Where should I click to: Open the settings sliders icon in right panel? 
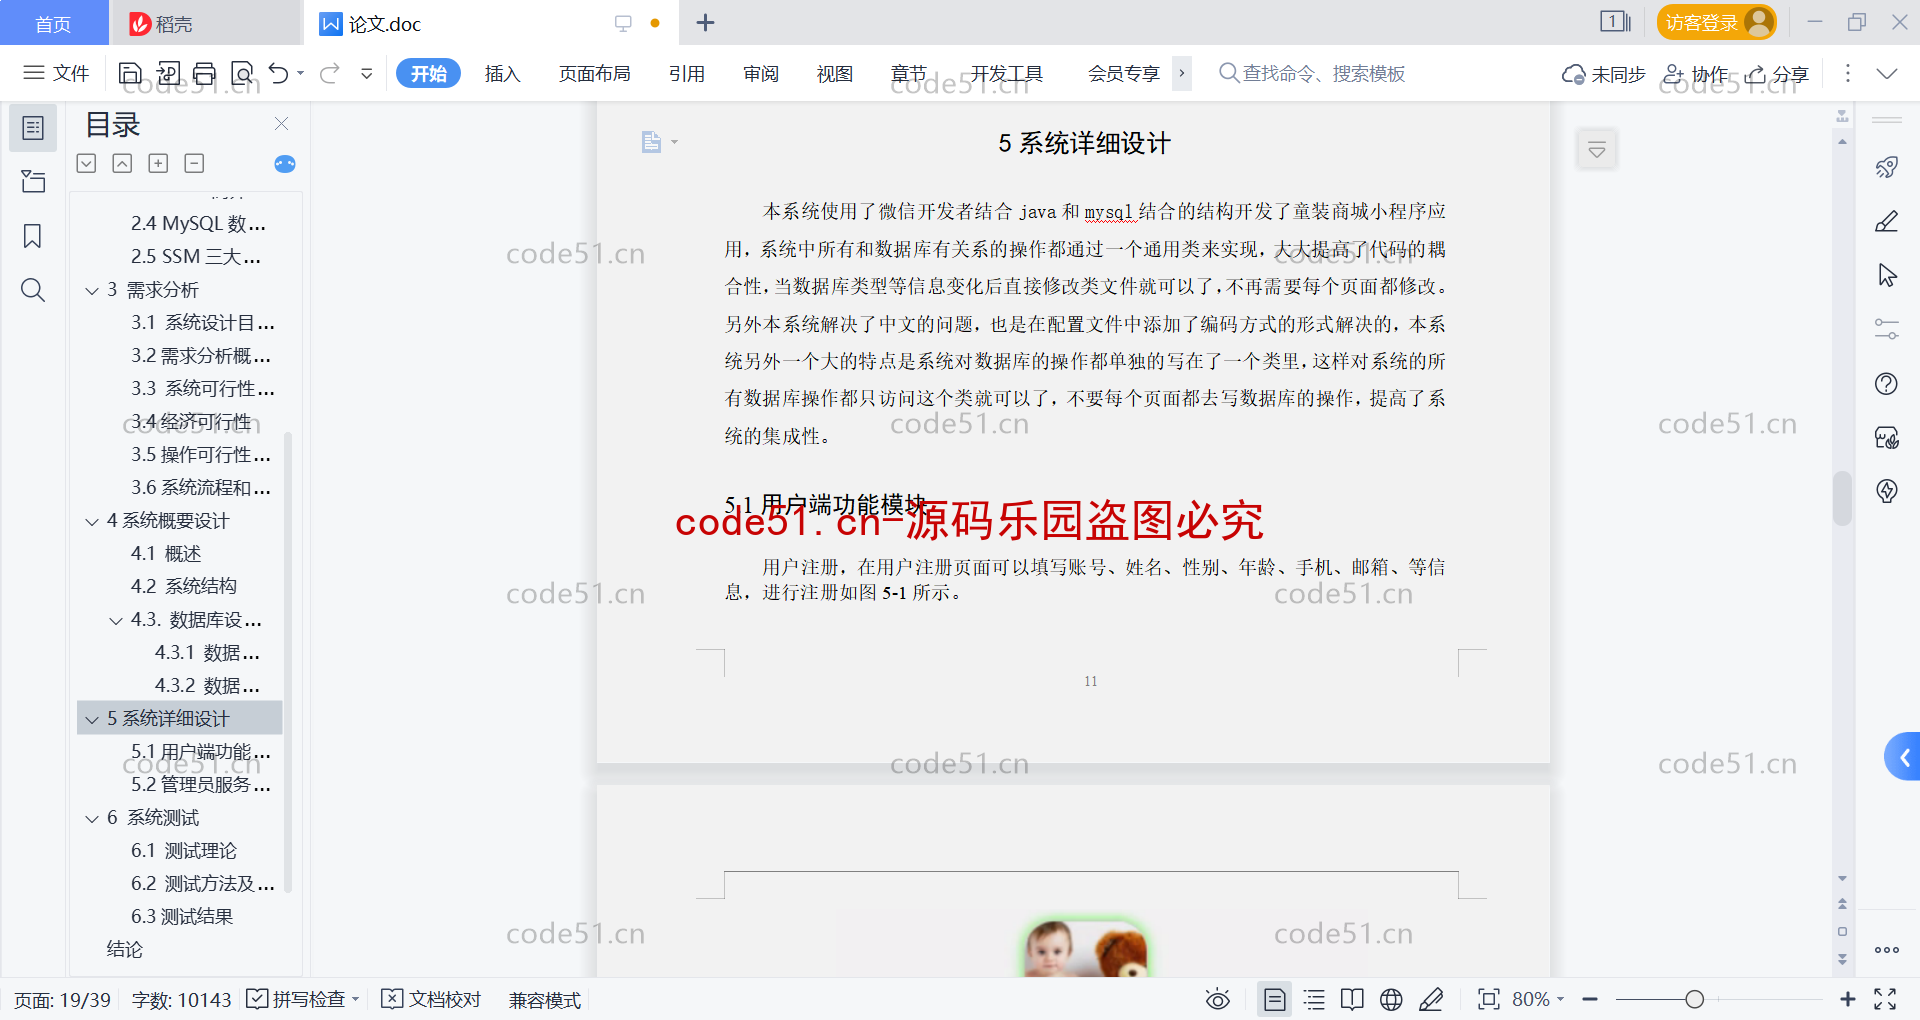tap(1887, 329)
